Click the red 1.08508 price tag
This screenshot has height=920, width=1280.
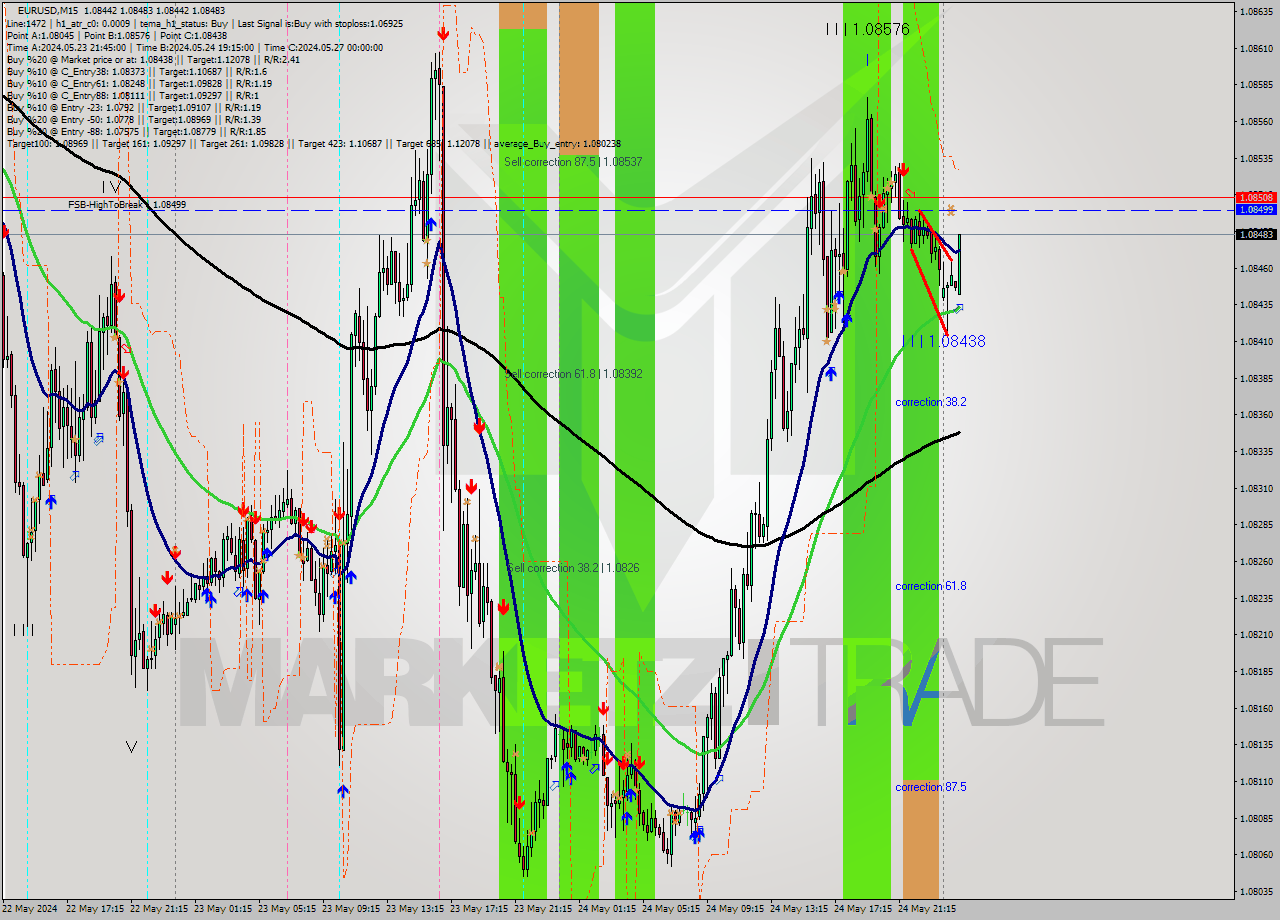point(1256,197)
